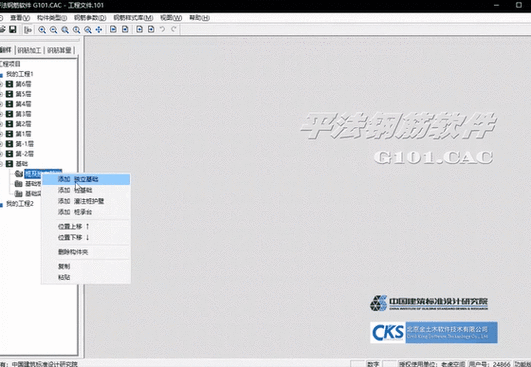The height and width of the screenshot is (367, 531).
Task: Expand the 第2层 tree node
Action: pyautogui.click(x=1, y=124)
